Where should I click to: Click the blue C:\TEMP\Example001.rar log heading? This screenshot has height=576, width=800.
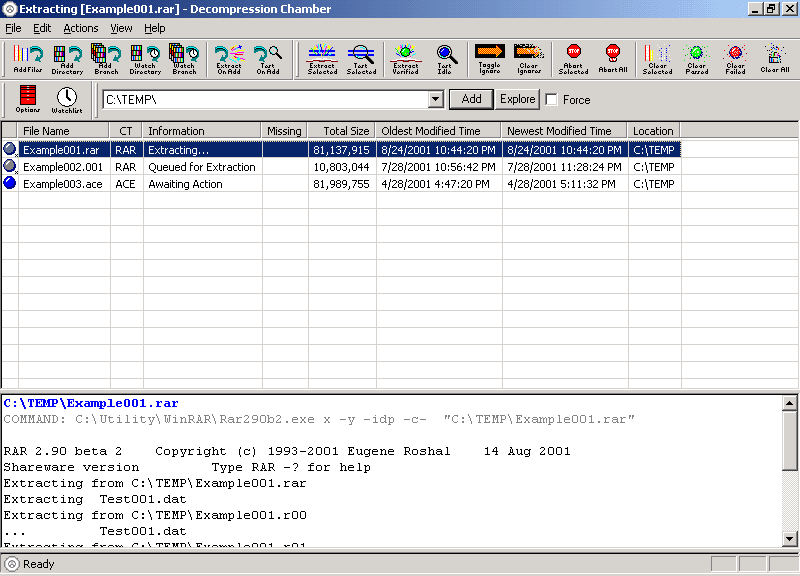91,403
